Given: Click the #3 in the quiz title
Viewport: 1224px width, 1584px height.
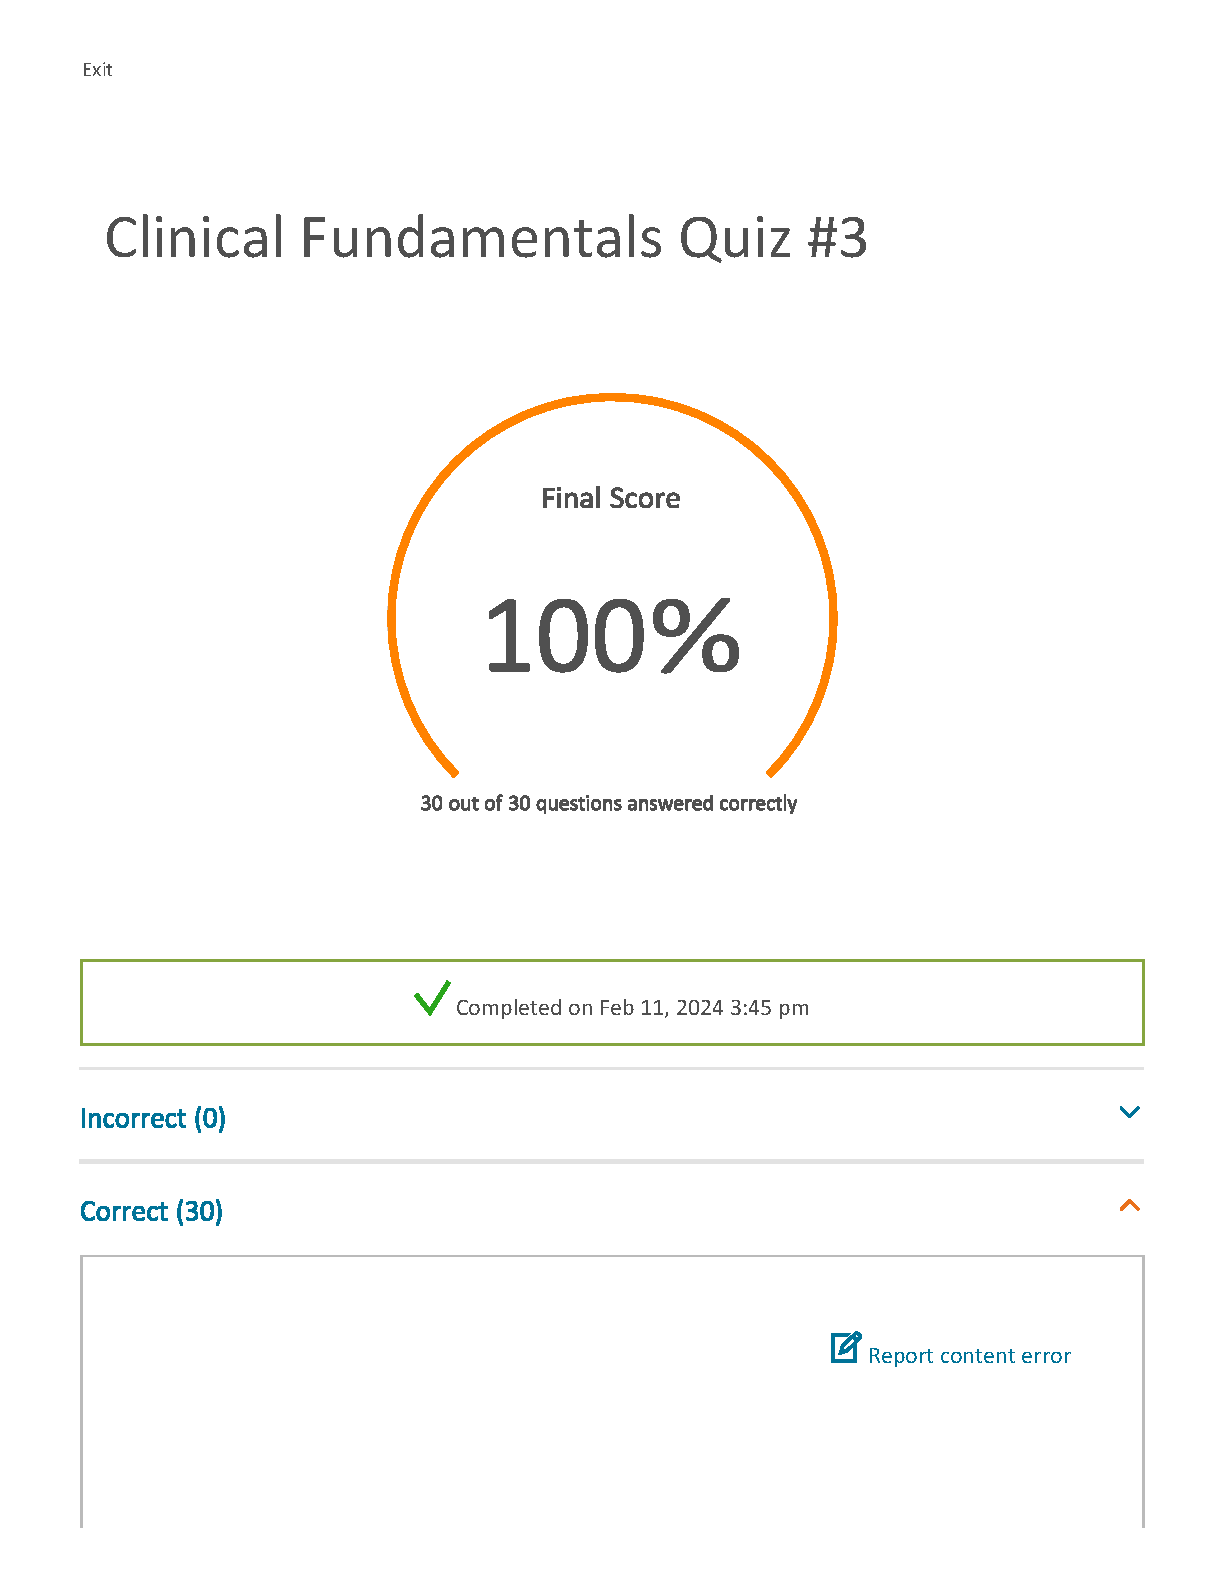Looking at the screenshot, I should click(x=833, y=238).
